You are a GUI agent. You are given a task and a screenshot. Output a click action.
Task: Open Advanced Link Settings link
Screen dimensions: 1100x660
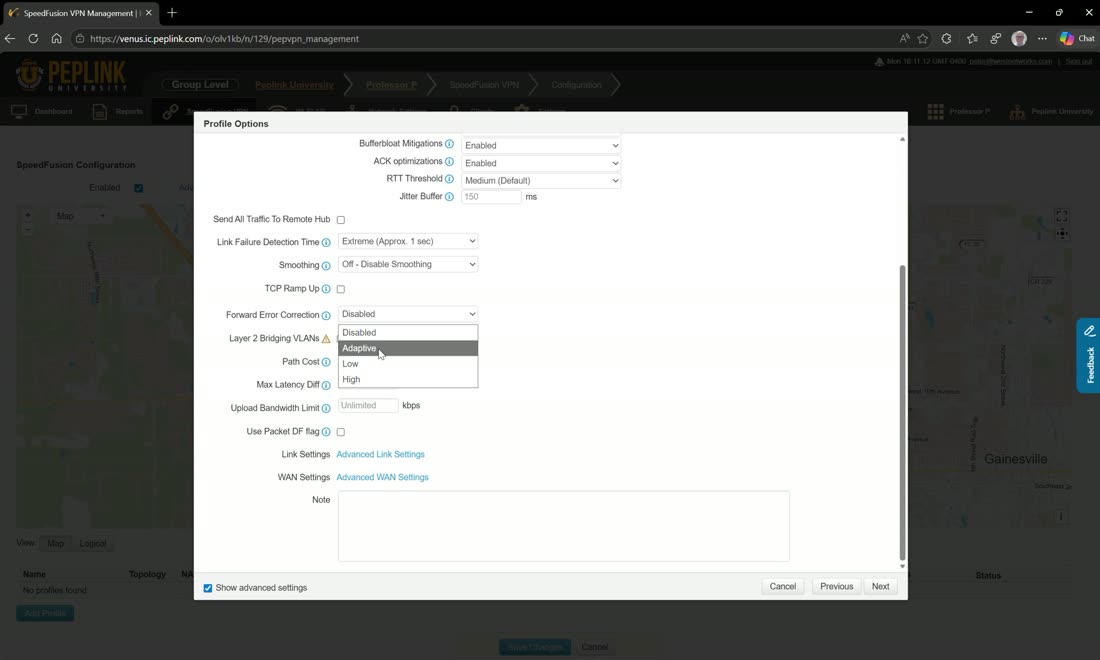[380, 454]
